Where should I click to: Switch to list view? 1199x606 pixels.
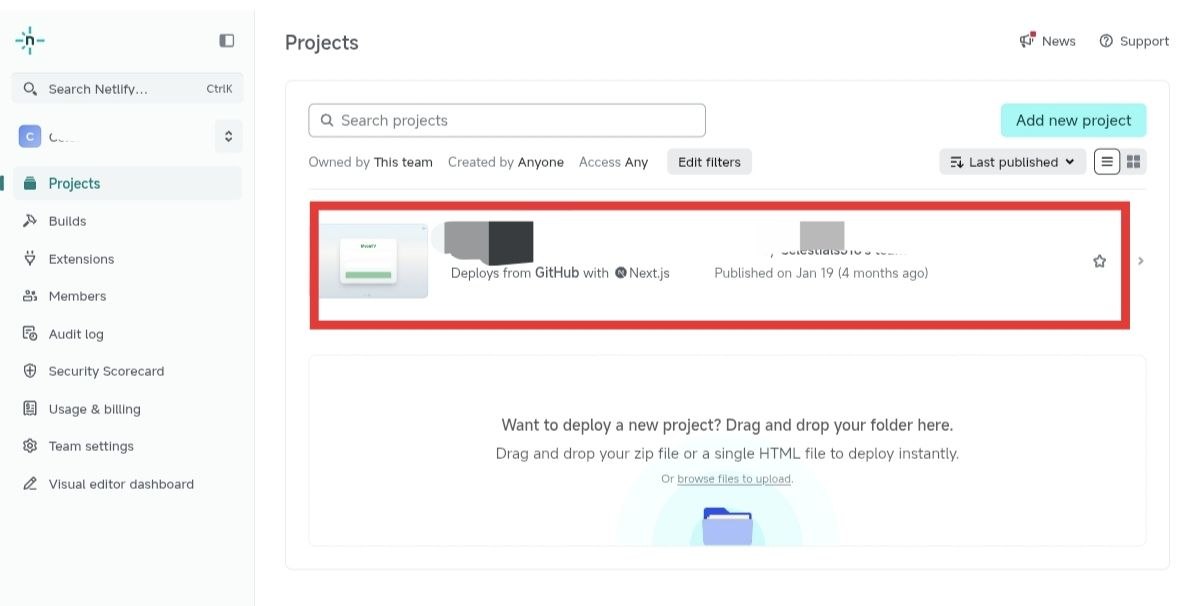pos(1106,162)
